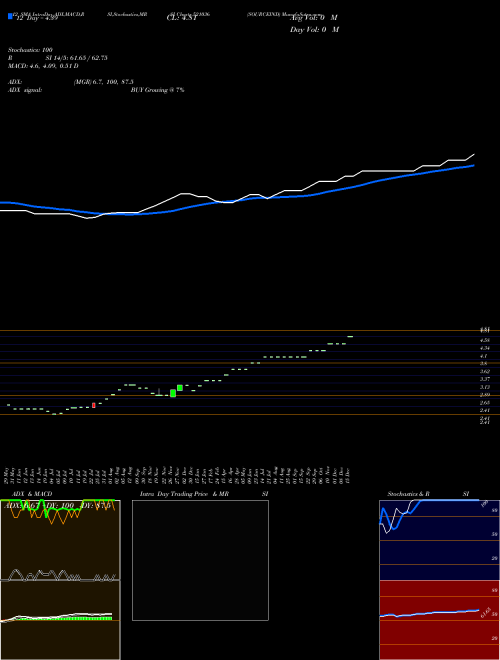The image size is (500, 660).
Task: Click the 'Intra Day Trading Price & MR' title
Action: coord(184,494)
